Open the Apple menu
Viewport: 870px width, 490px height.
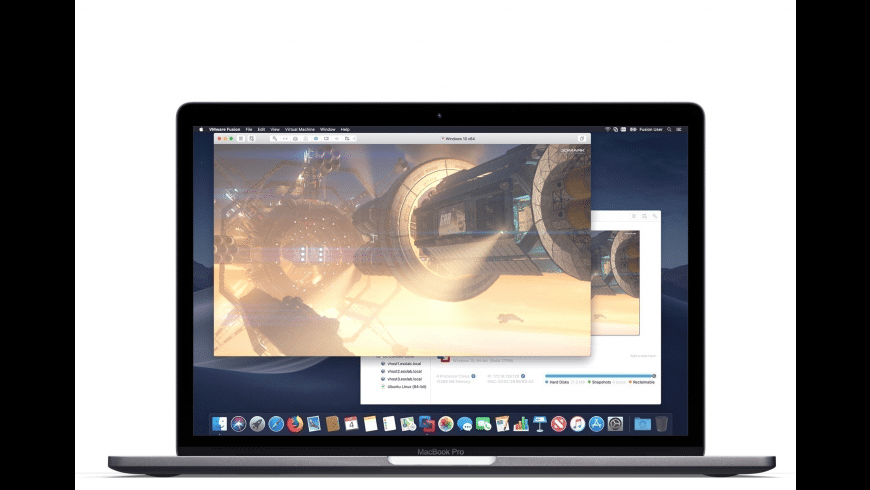[201, 129]
